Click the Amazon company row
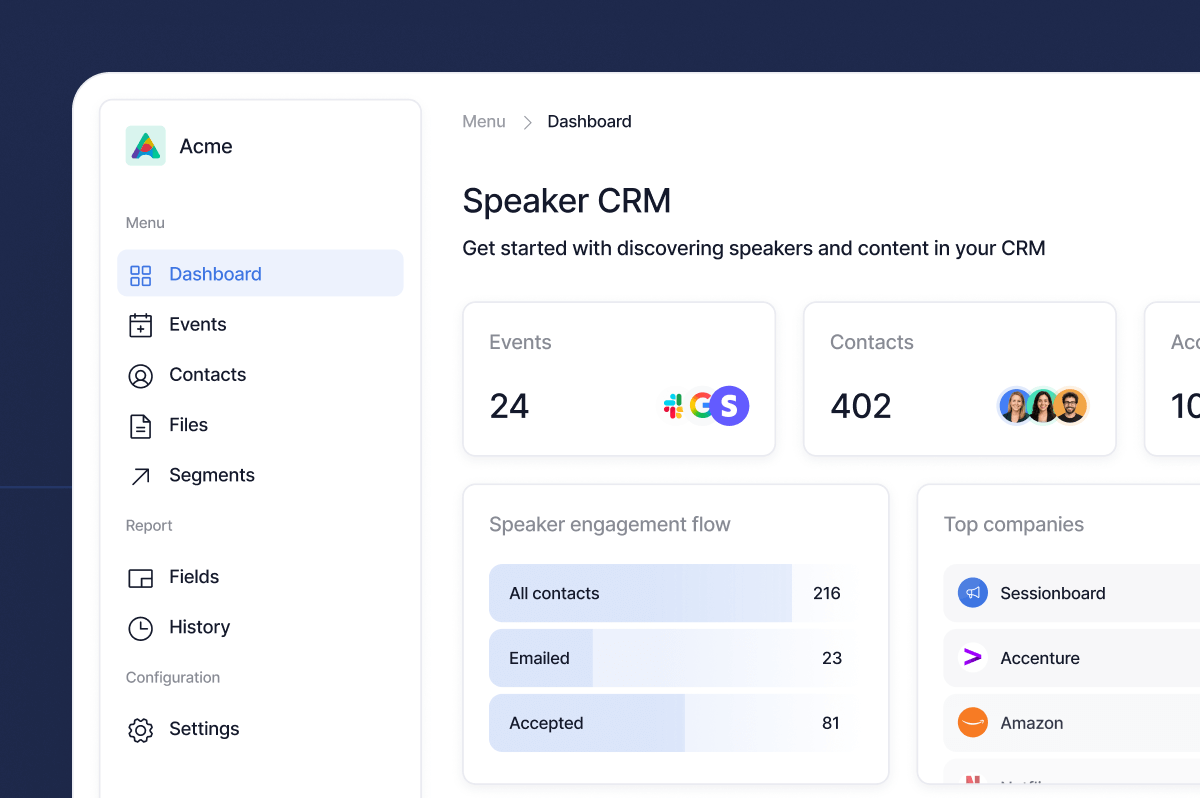The image size is (1200, 798). click(x=1072, y=723)
